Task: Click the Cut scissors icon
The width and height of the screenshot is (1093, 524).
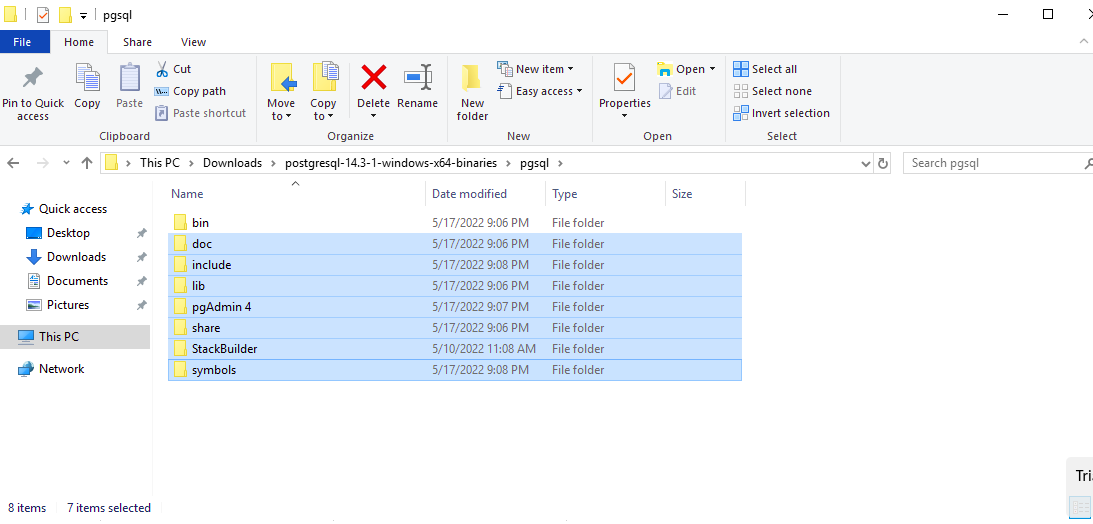Action: point(163,69)
